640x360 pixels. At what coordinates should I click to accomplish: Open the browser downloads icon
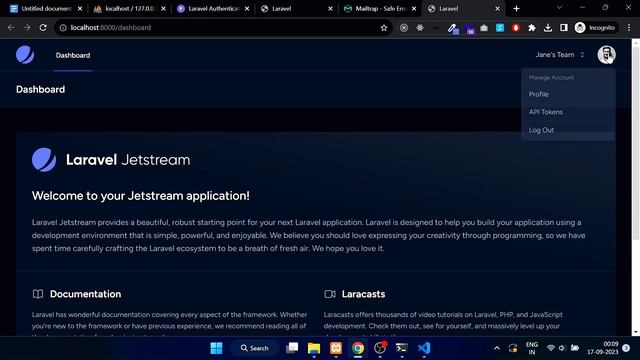pyautogui.click(x=548, y=28)
